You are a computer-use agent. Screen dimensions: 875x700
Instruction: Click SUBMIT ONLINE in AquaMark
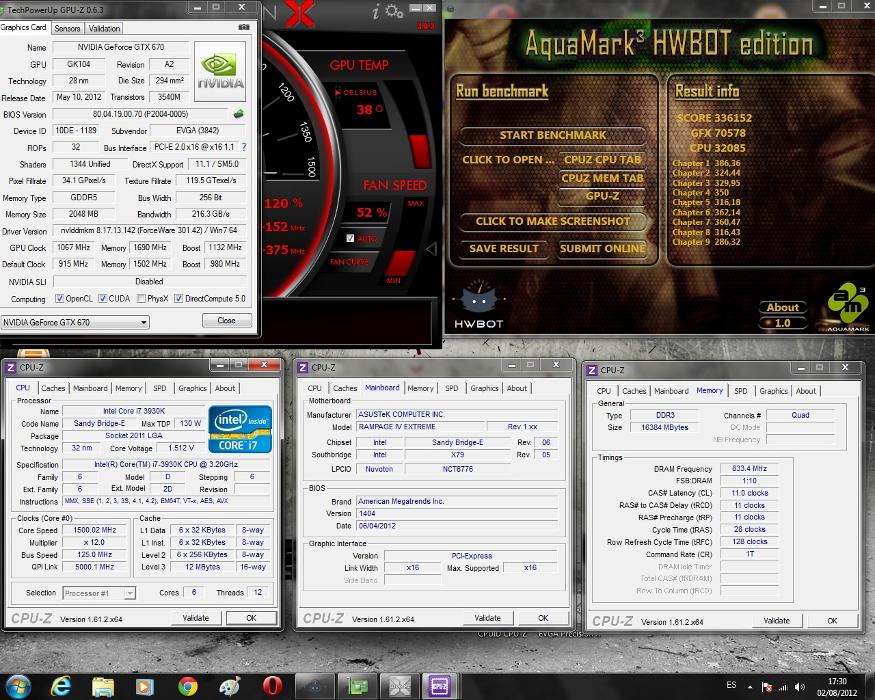(x=602, y=248)
